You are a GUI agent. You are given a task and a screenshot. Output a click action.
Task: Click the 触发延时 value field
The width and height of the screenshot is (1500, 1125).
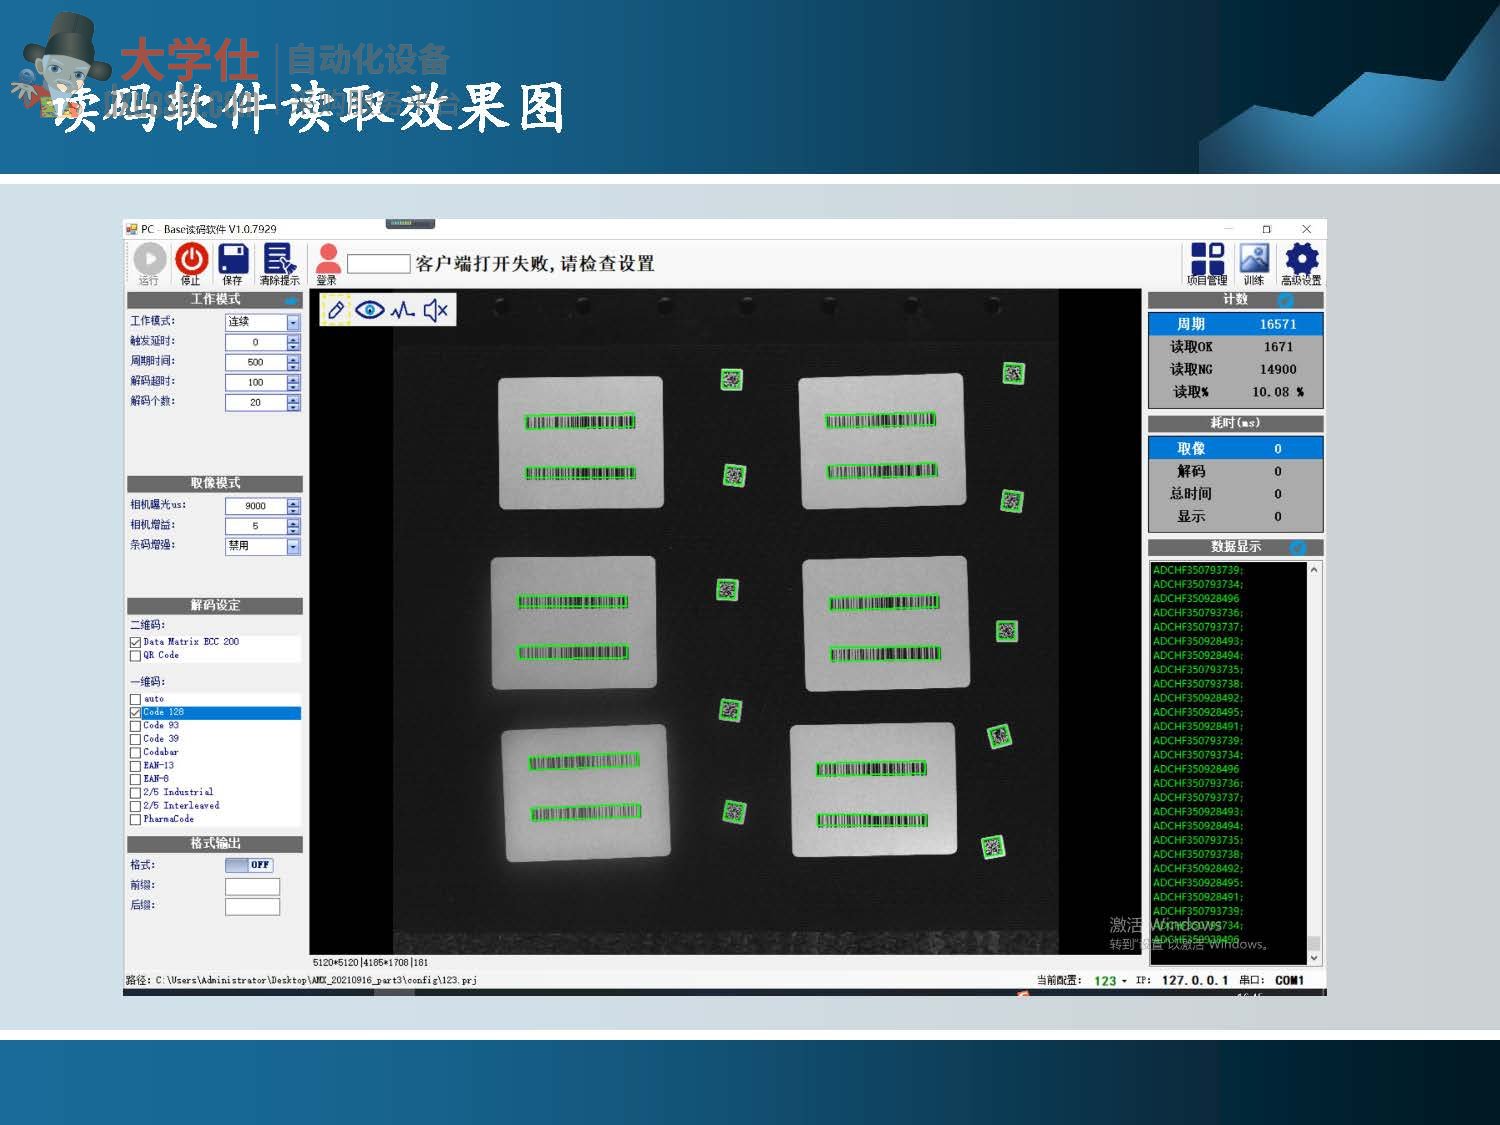click(x=256, y=342)
